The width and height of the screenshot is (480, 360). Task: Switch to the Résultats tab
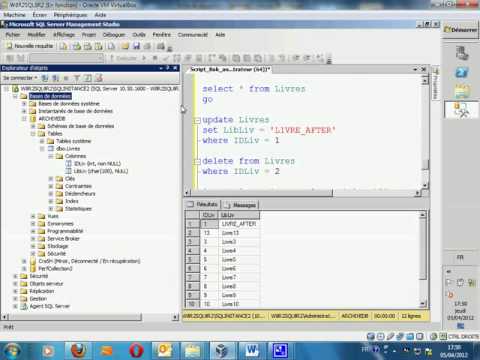click(x=203, y=204)
